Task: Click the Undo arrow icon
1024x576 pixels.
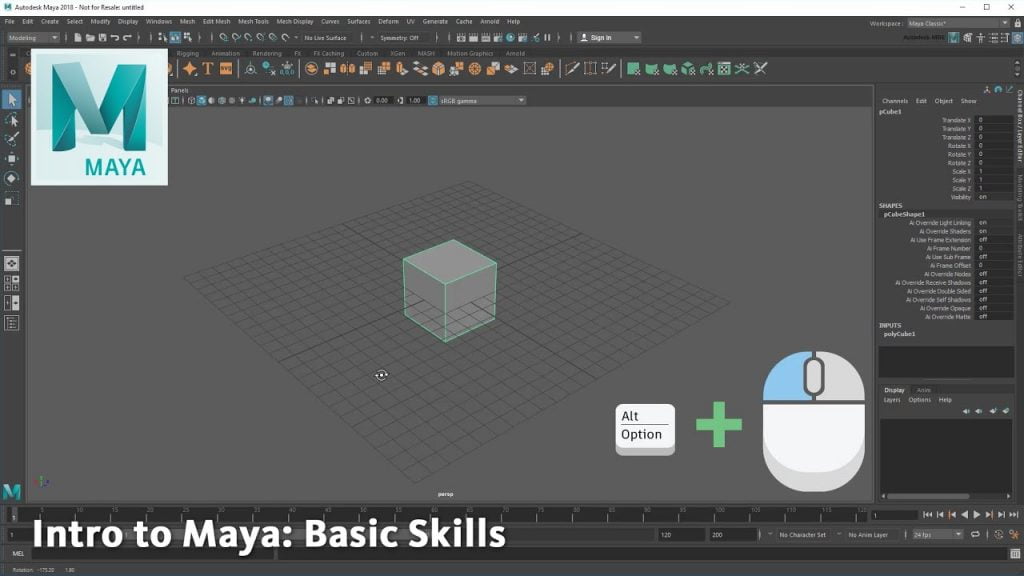Action: coord(115,38)
